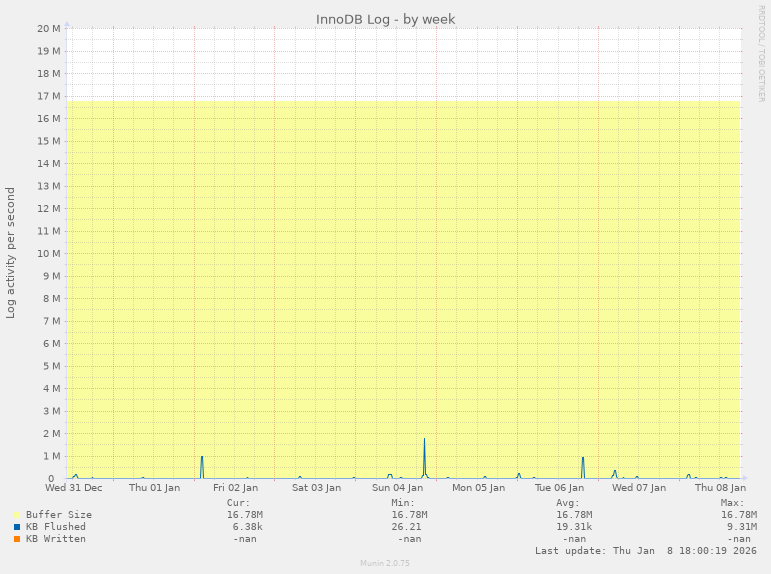Click the 'Munin 2.0.75' footer text
Viewport: 771px width, 574px height.
click(385, 563)
